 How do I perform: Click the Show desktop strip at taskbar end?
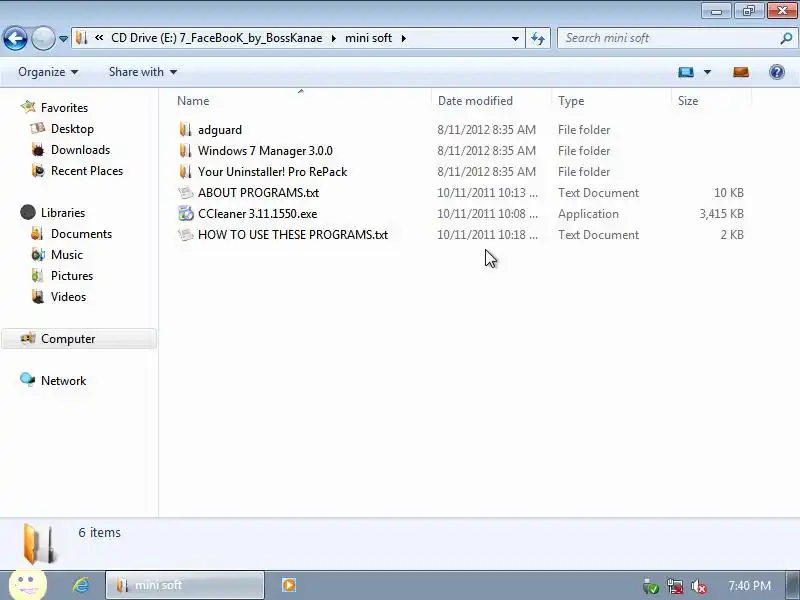click(794, 585)
